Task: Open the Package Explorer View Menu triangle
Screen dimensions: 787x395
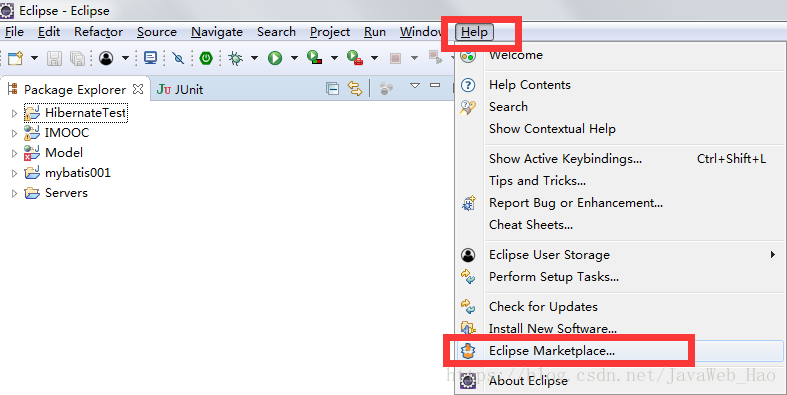Action: click(415, 86)
